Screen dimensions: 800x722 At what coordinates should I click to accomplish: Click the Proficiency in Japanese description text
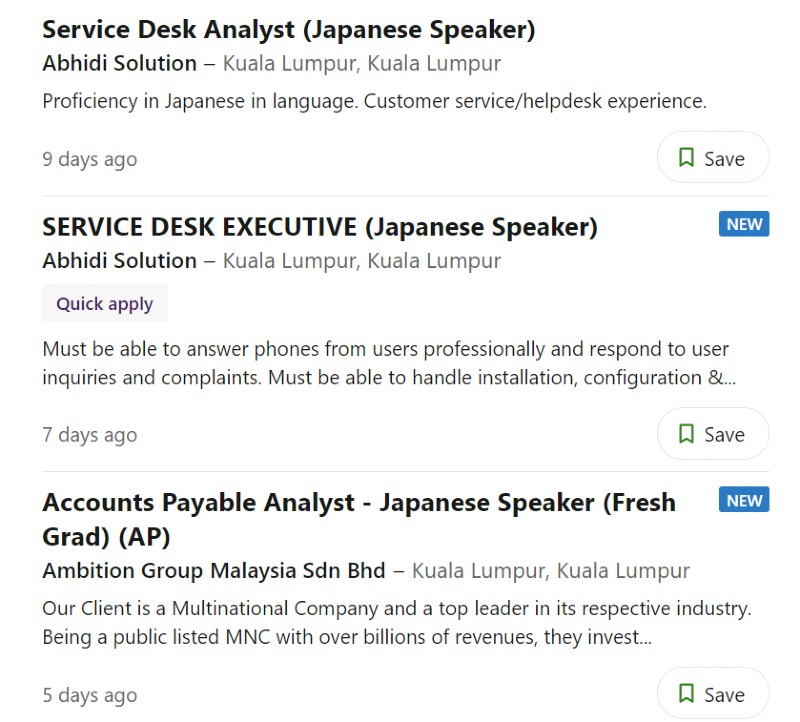pyautogui.click(x=374, y=101)
